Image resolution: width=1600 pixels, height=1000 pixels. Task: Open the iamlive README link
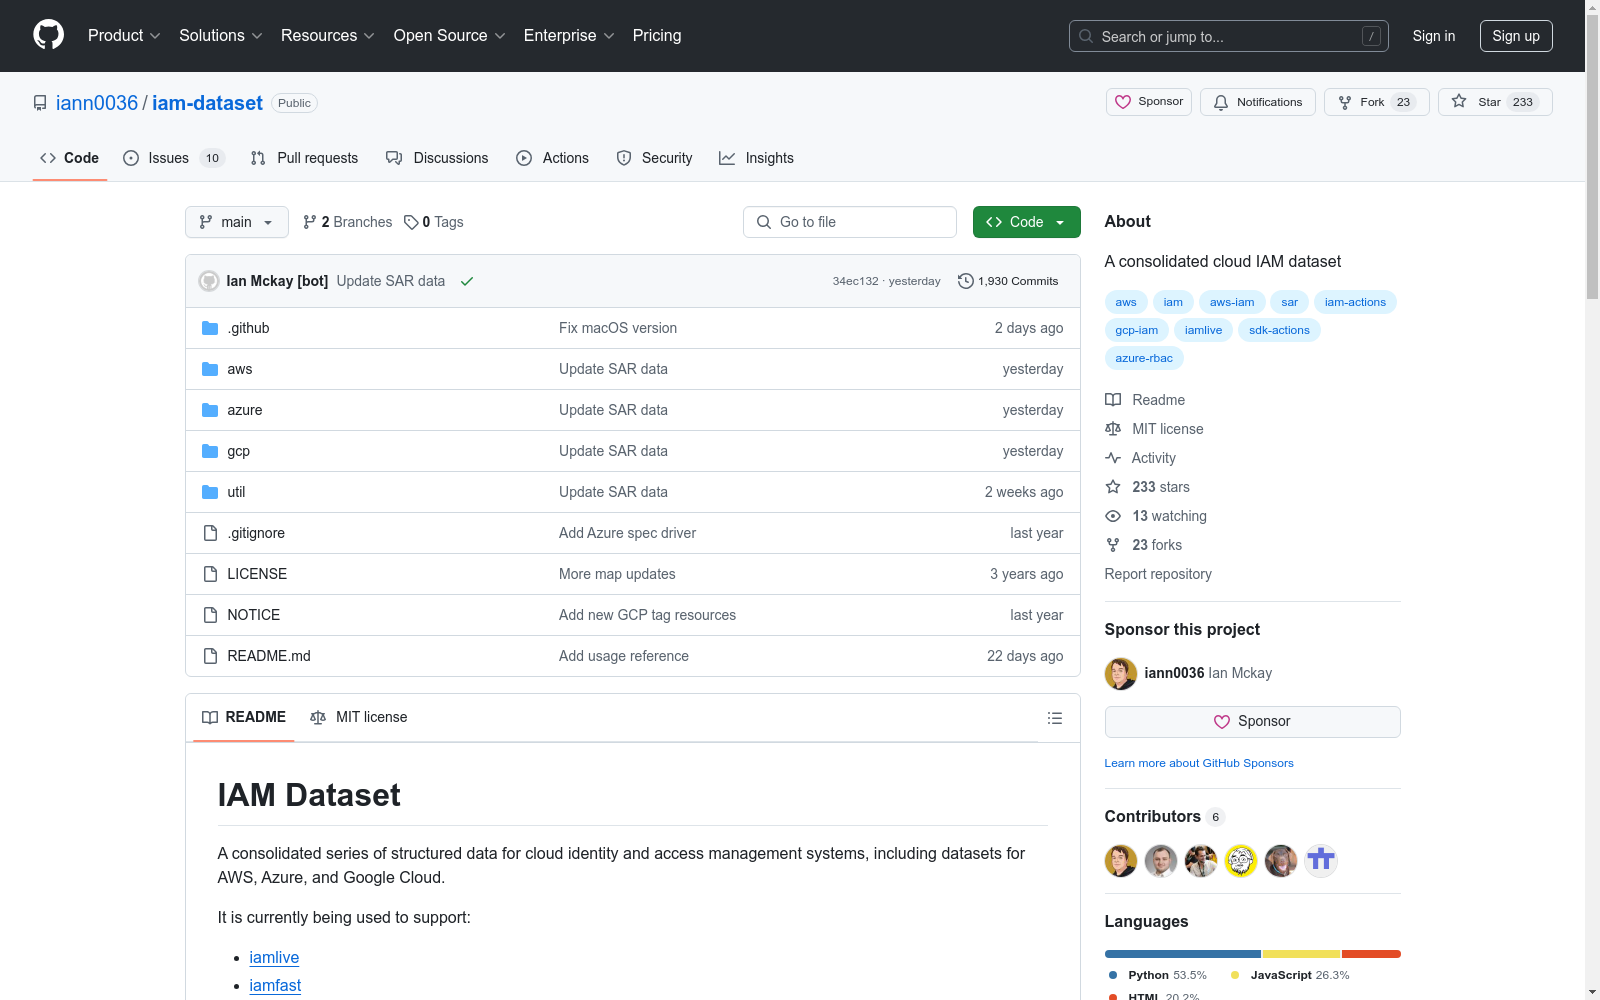coord(274,958)
